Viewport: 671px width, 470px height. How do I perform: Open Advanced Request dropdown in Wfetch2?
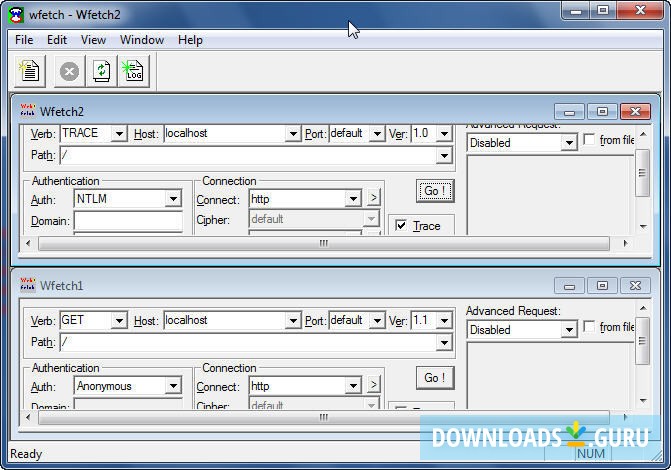click(x=569, y=143)
